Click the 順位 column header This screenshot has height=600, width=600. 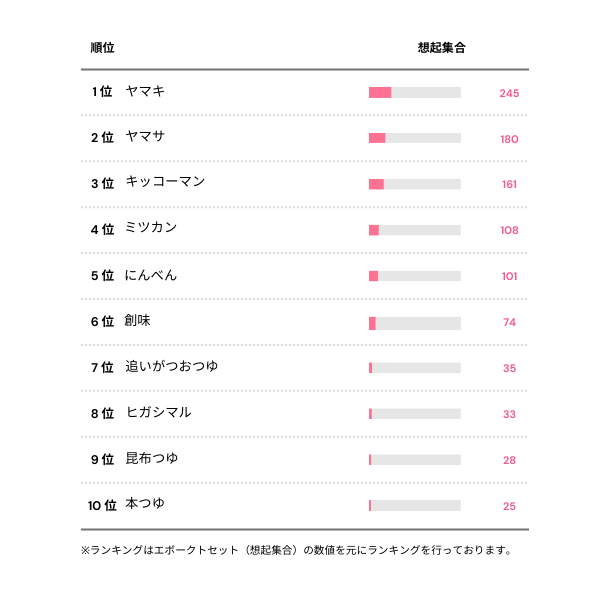(x=102, y=48)
